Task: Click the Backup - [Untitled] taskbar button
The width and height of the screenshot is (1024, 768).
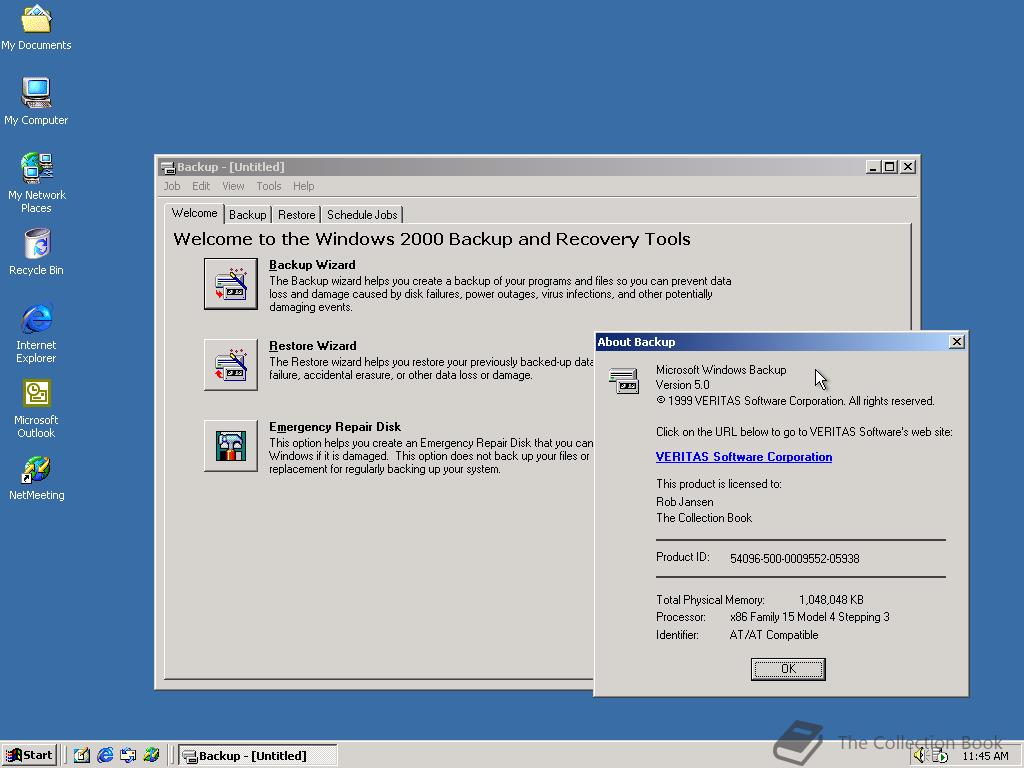Action: point(258,756)
